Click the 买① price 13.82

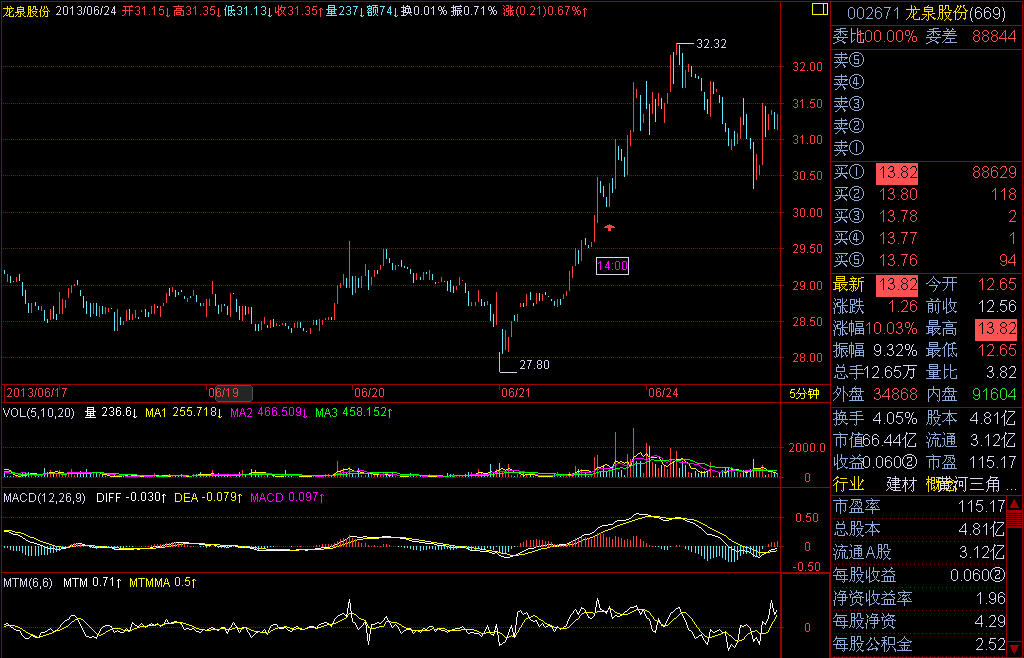[x=896, y=173]
